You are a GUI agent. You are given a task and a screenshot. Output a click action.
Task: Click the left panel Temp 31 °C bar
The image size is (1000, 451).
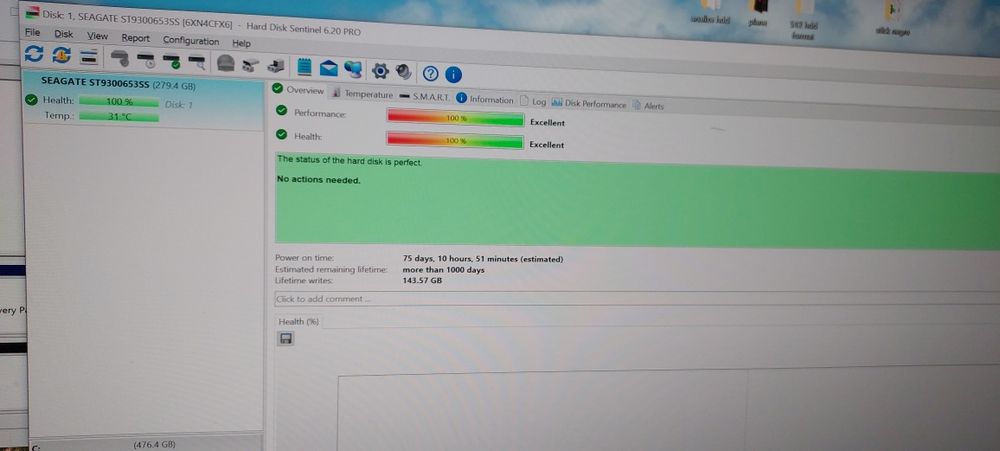(x=119, y=117)
